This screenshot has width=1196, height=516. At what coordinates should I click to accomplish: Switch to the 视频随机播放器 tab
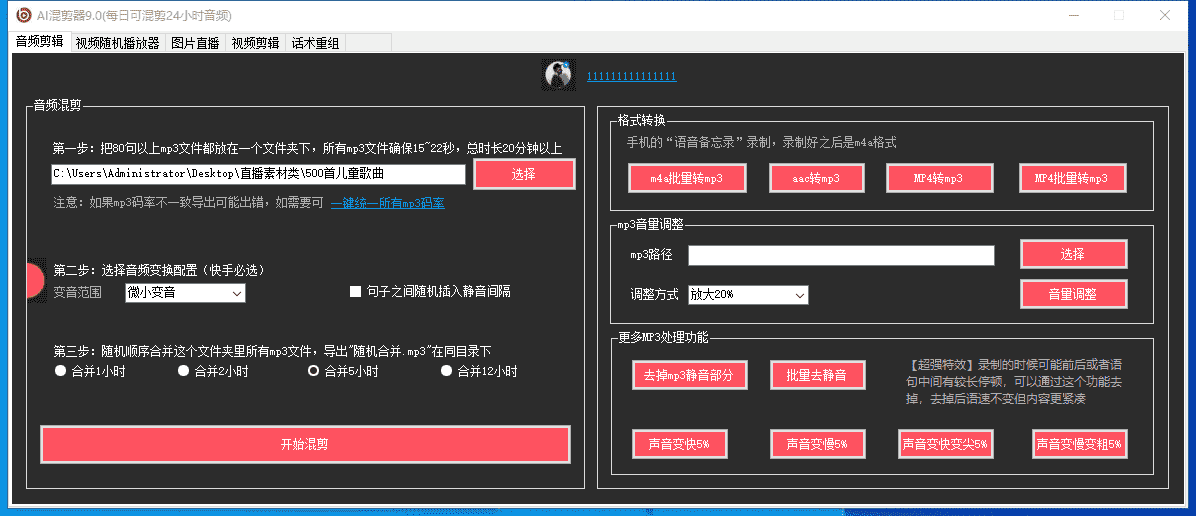(117, 43)
